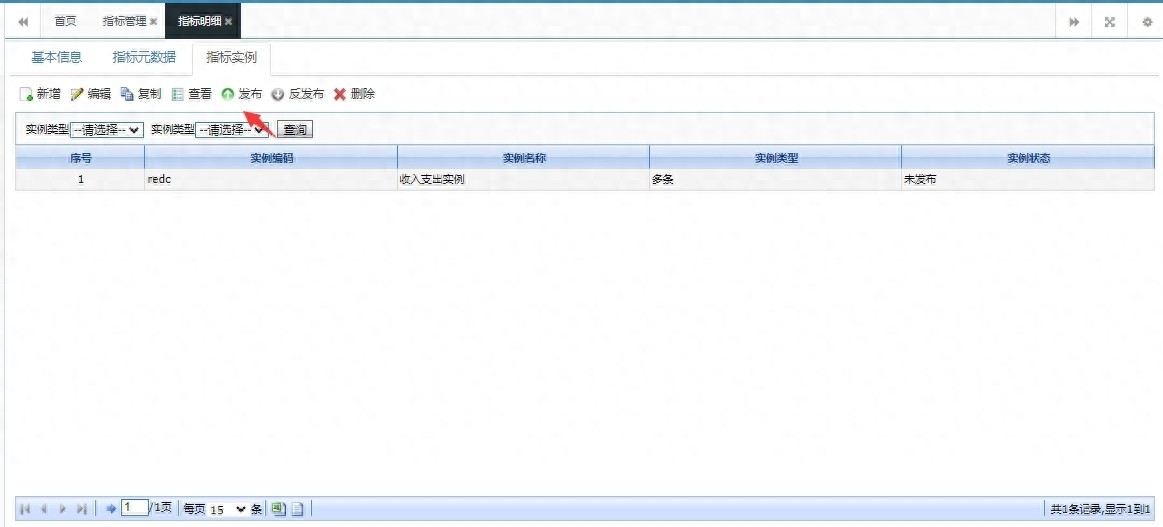Click the cell '收入支出实例'
Viewport: 1163px width, 527px height.
click(x=524, y=180)
